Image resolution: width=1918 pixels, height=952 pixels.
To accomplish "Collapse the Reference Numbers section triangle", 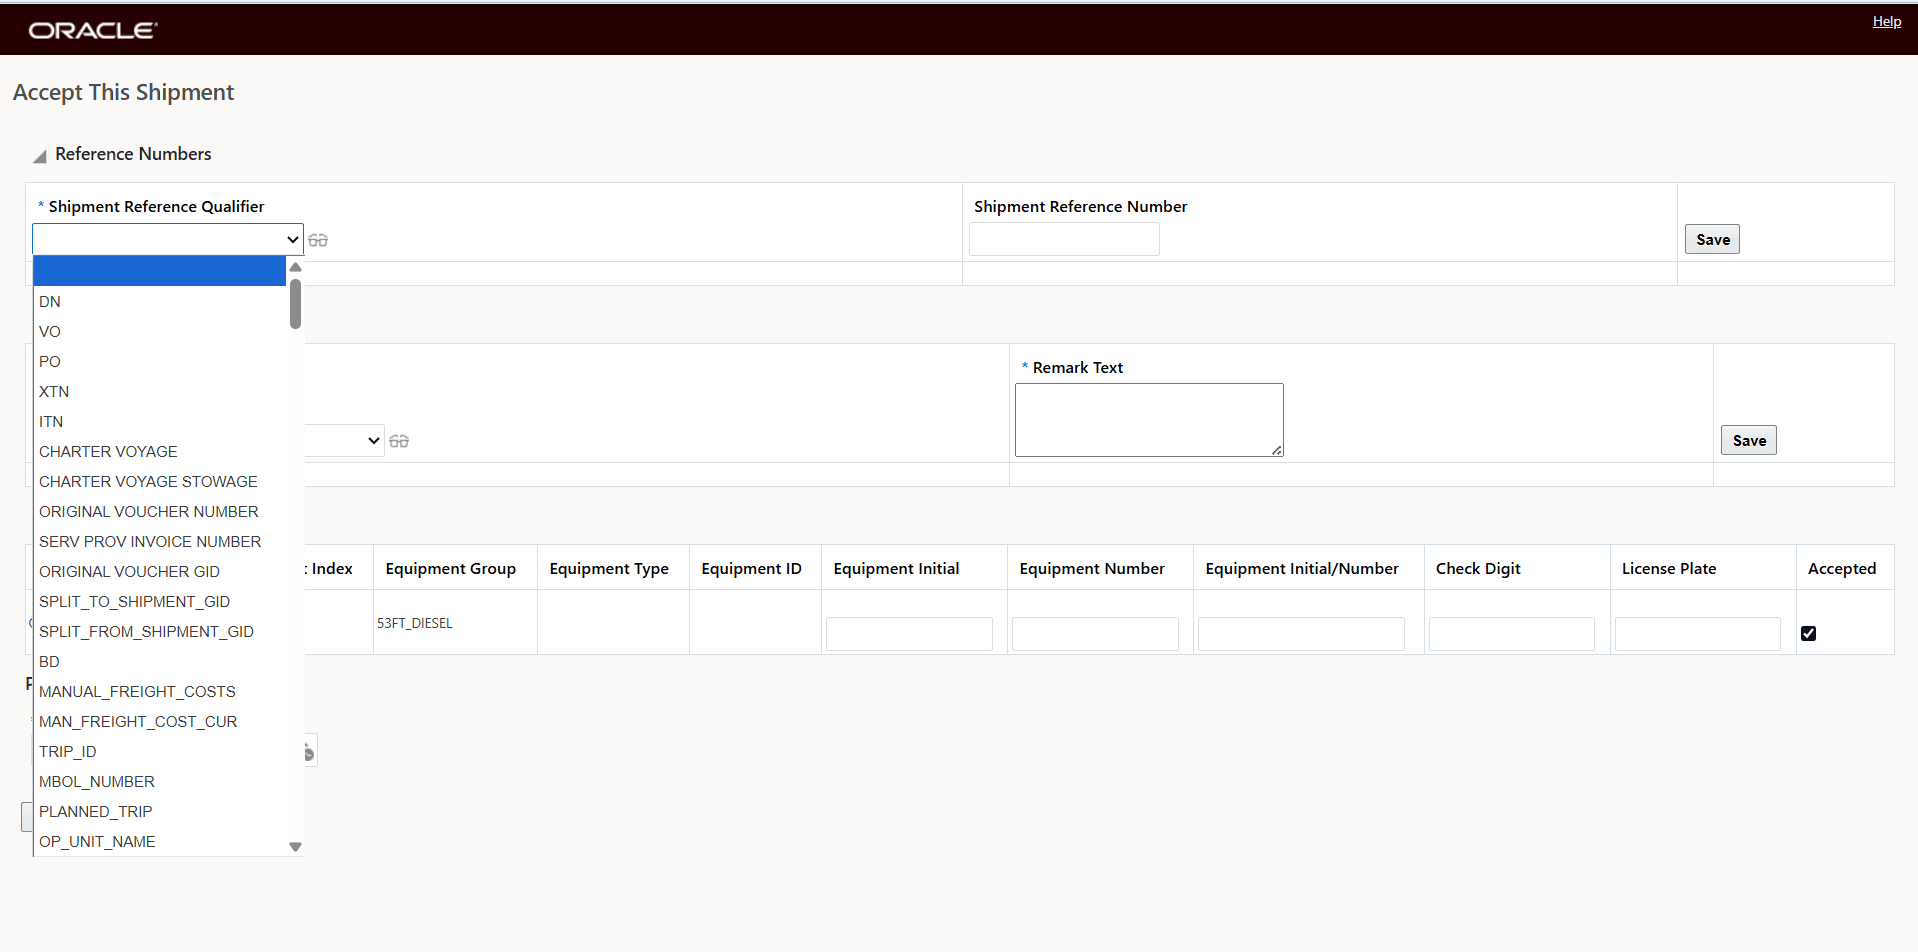I will tap(39, 156).
